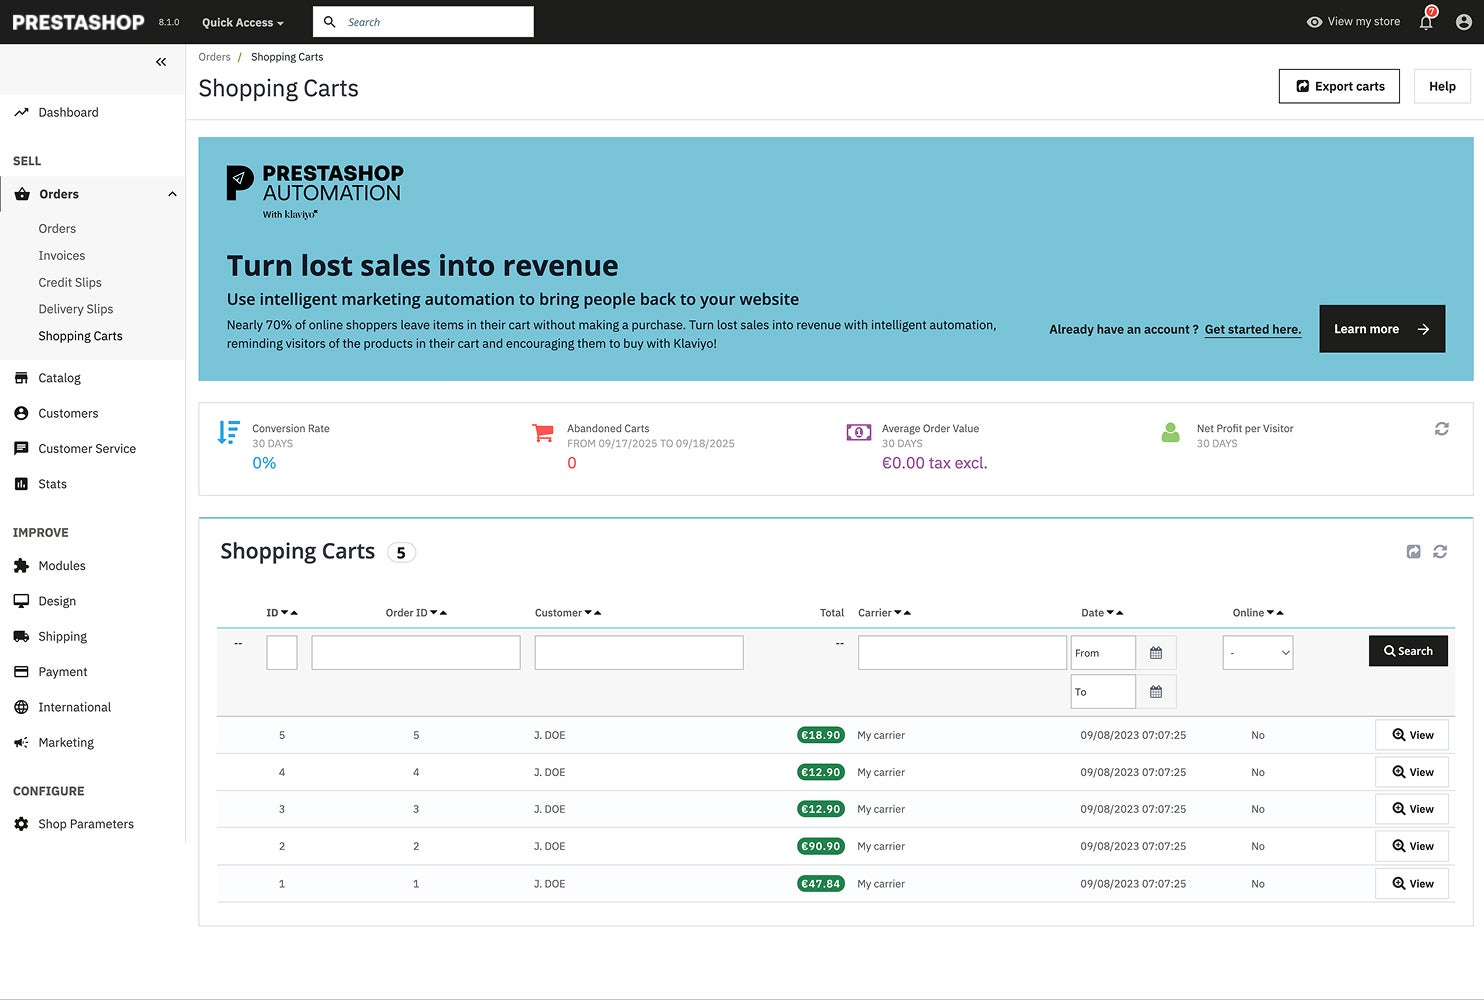Click View my store eye icon
Viewport: 1484px width, 1000px height.
(1314, 22)
